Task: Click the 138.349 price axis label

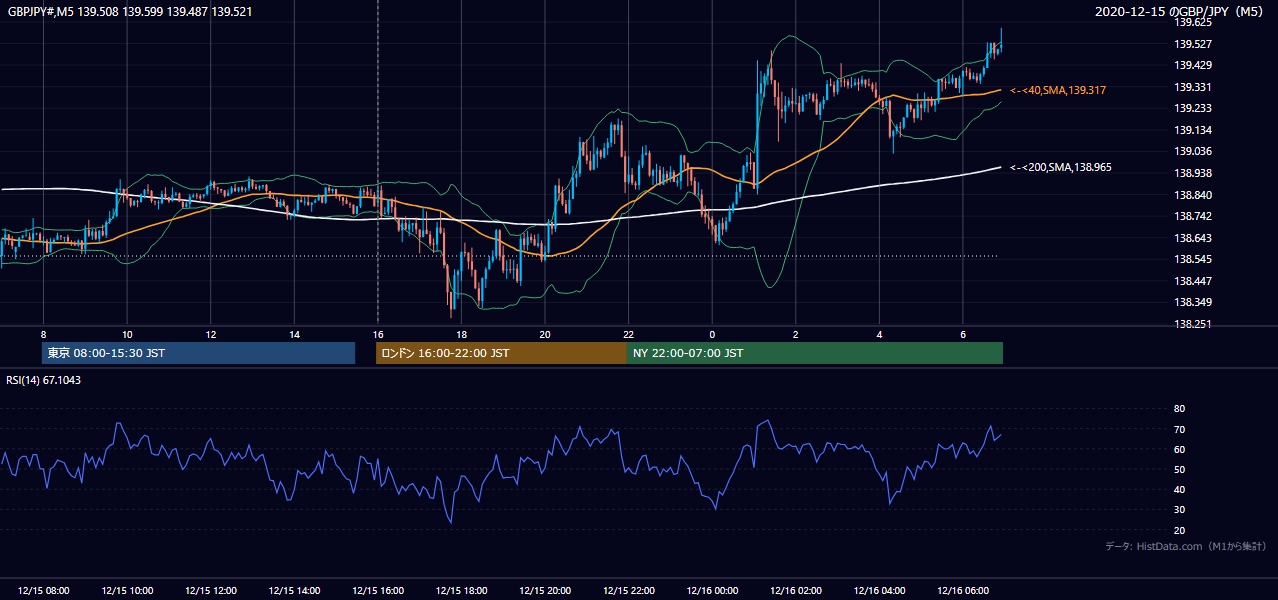Action: [x=1193, y=302]
